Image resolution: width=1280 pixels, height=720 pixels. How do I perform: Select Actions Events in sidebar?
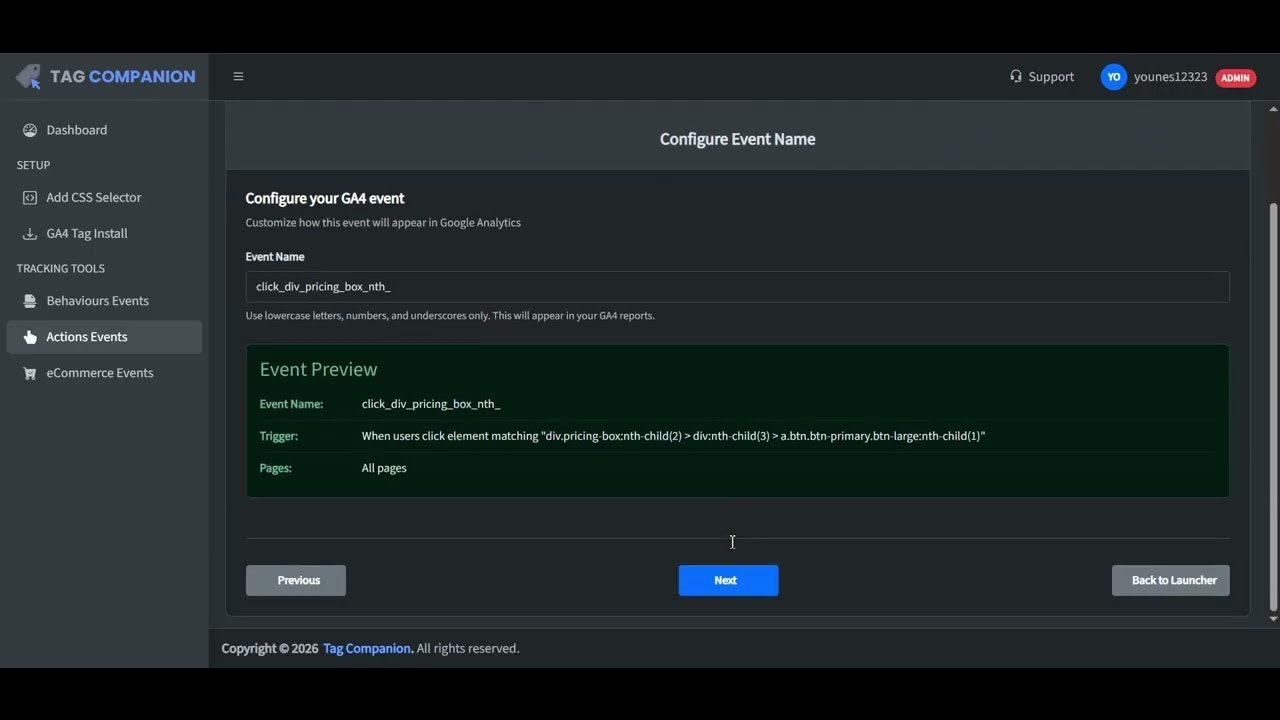click(x=104, y=337)
